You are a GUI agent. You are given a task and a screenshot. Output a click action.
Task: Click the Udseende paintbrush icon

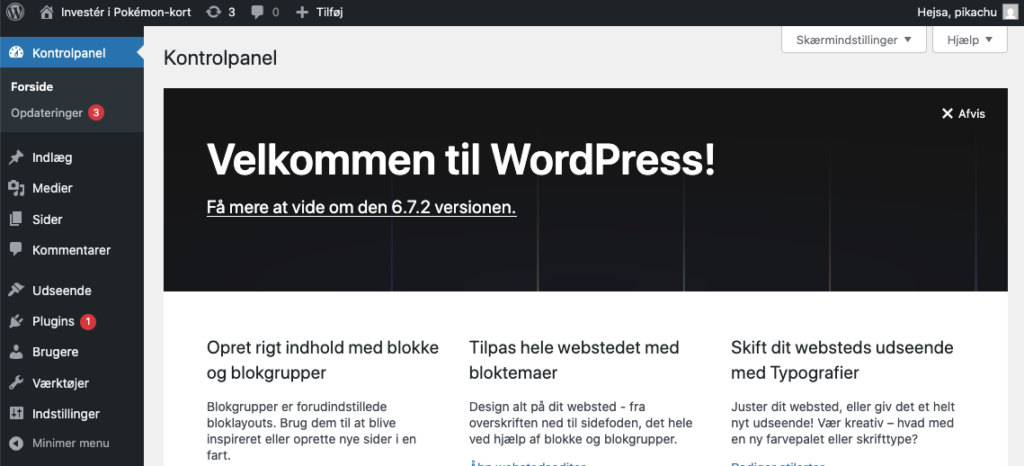tap(16, 290)
